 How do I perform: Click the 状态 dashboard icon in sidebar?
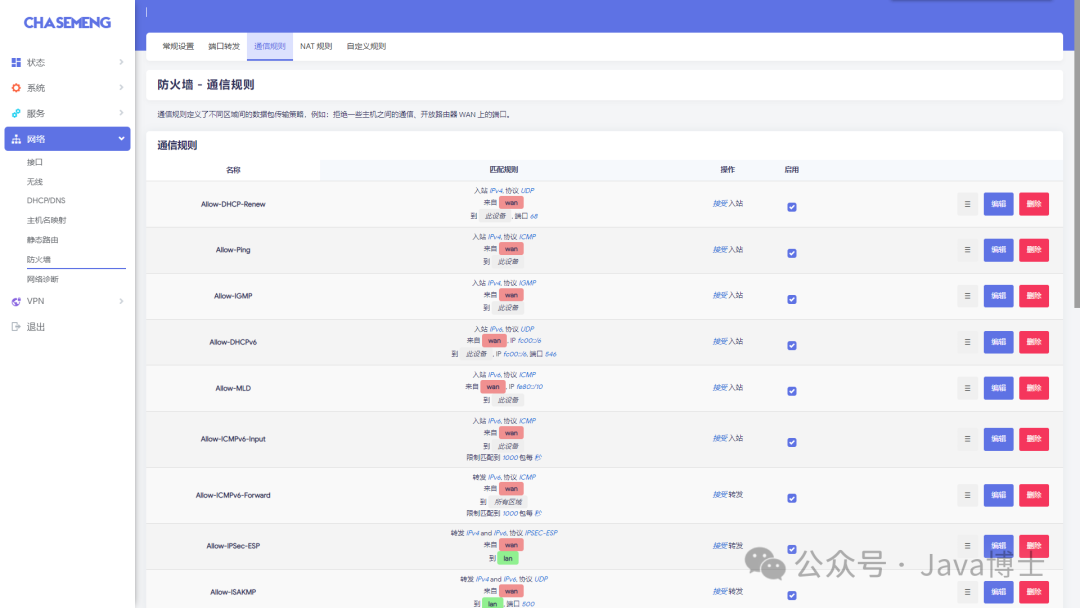[16, 61]
